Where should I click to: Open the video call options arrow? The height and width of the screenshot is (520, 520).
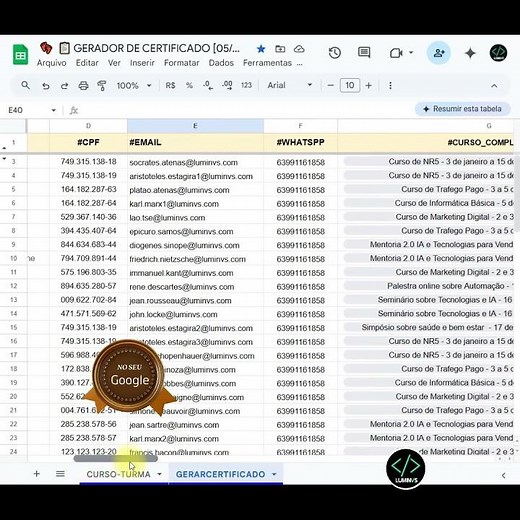(x=411, y=52)
